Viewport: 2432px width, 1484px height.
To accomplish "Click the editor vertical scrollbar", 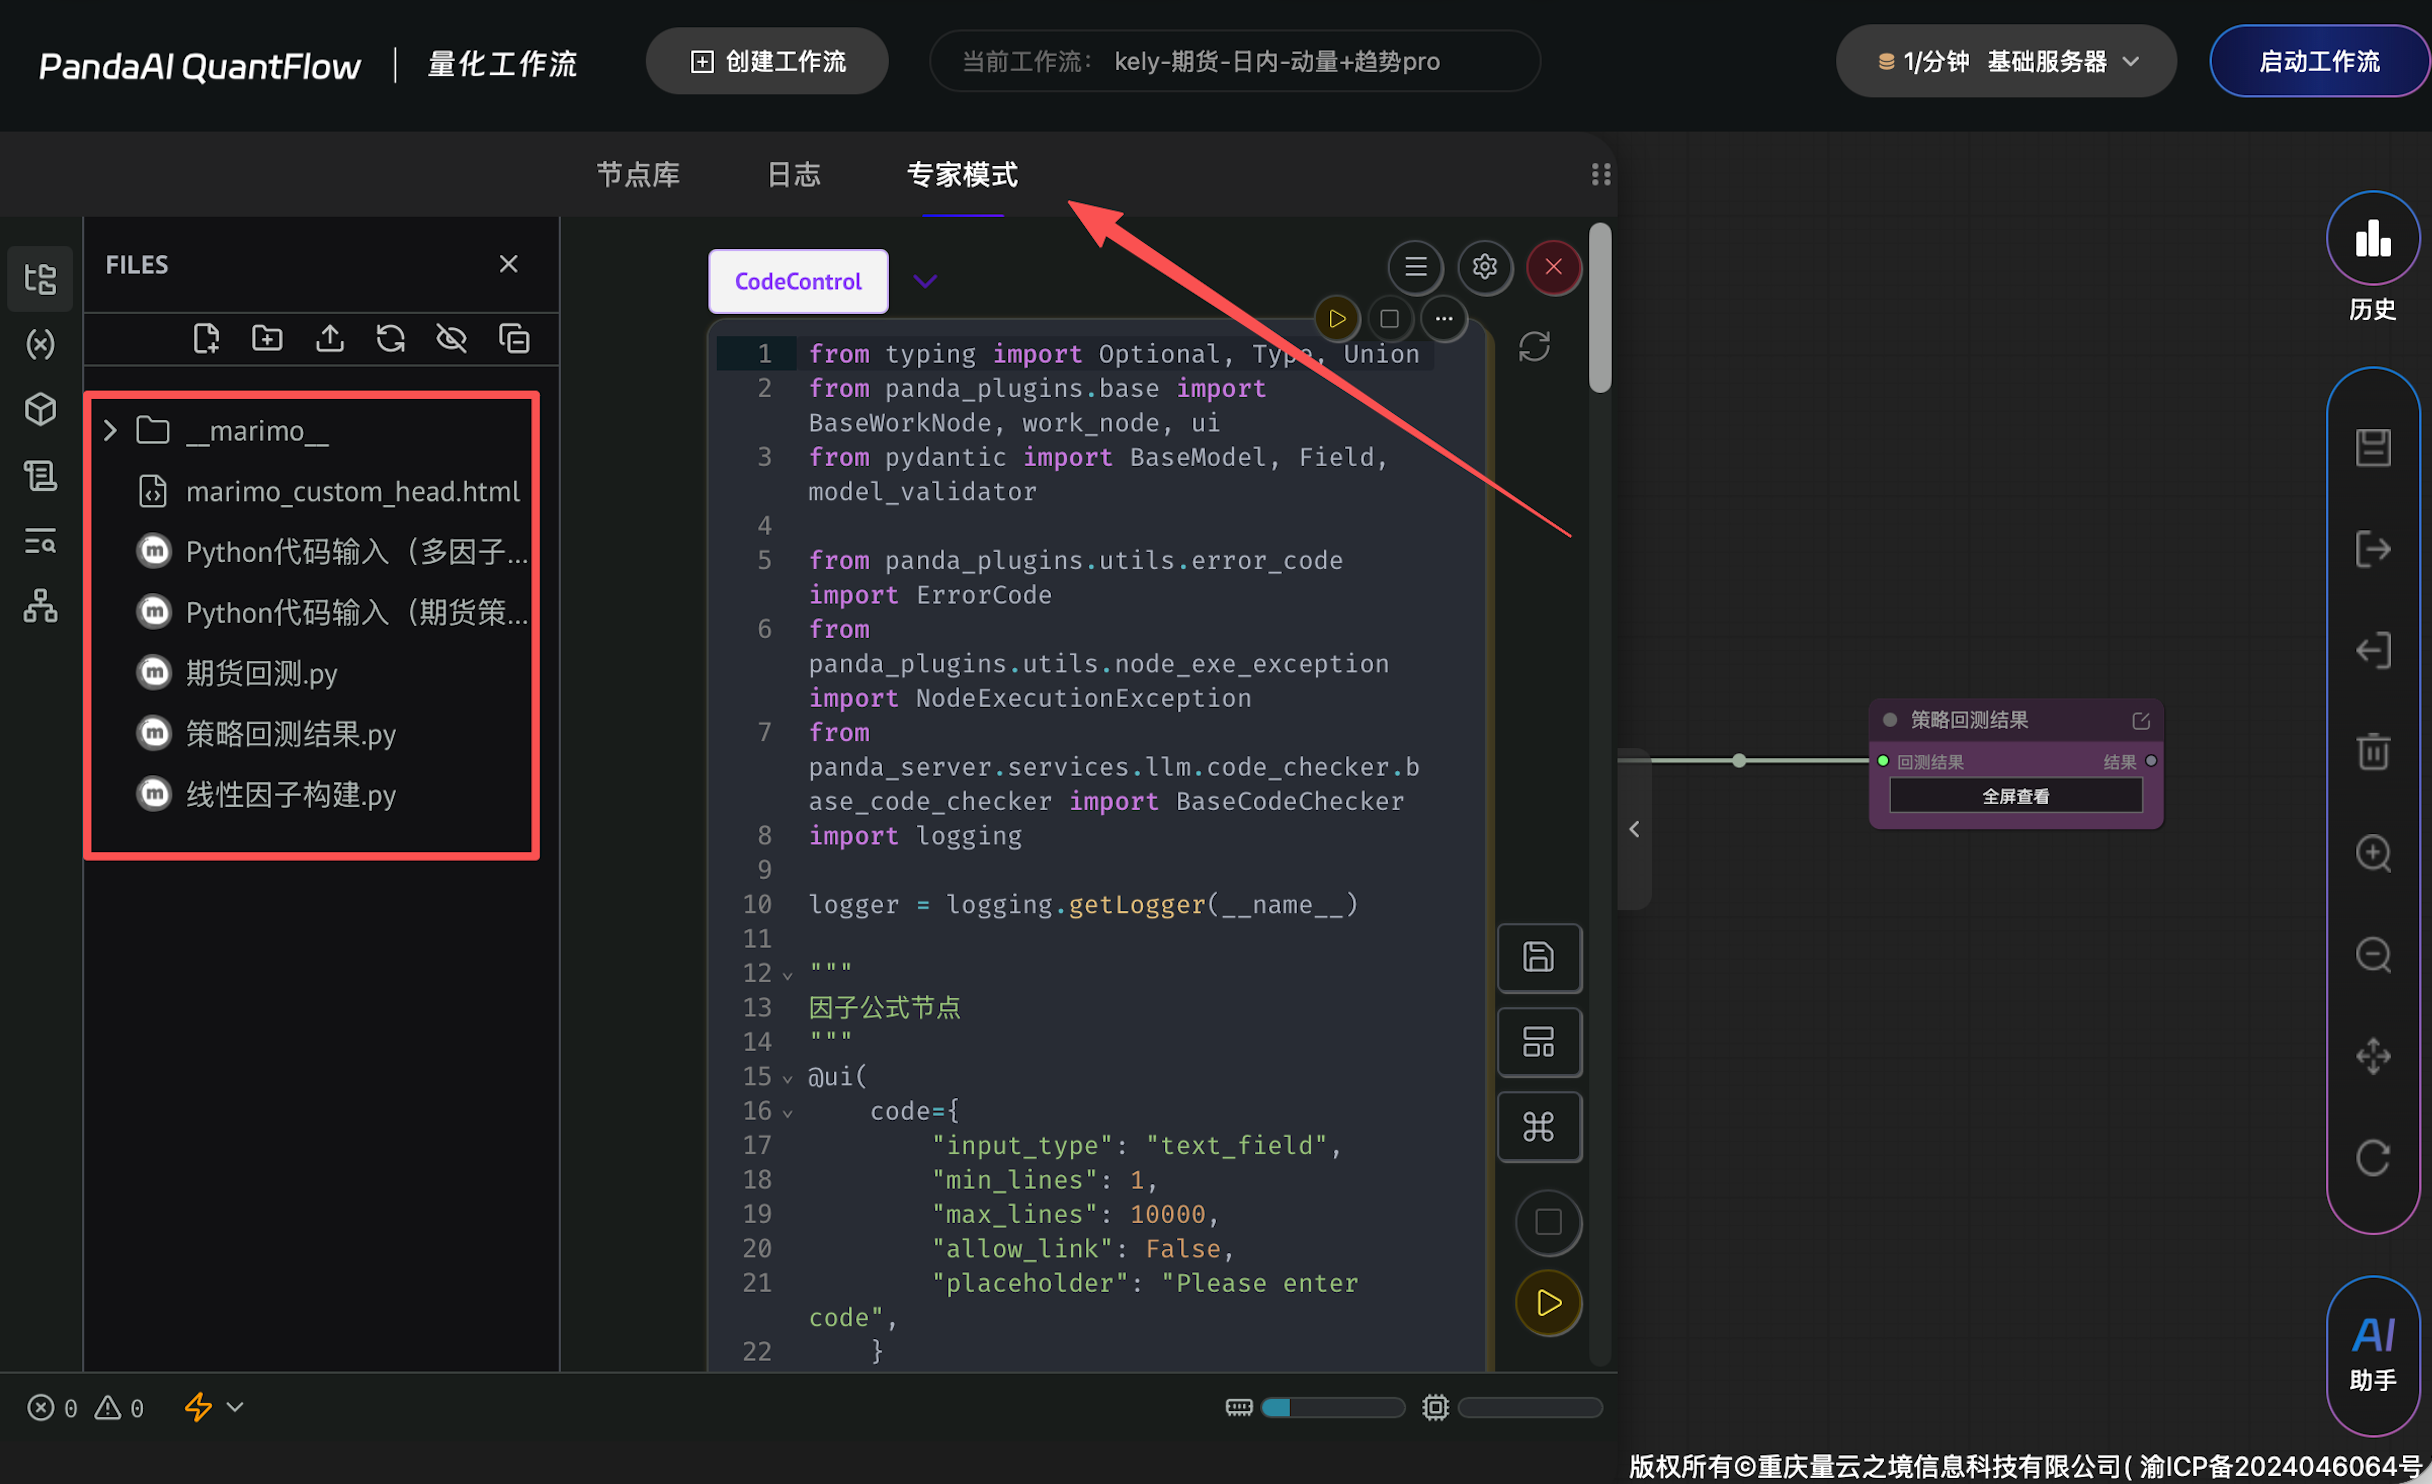I will pos(1600,308).
